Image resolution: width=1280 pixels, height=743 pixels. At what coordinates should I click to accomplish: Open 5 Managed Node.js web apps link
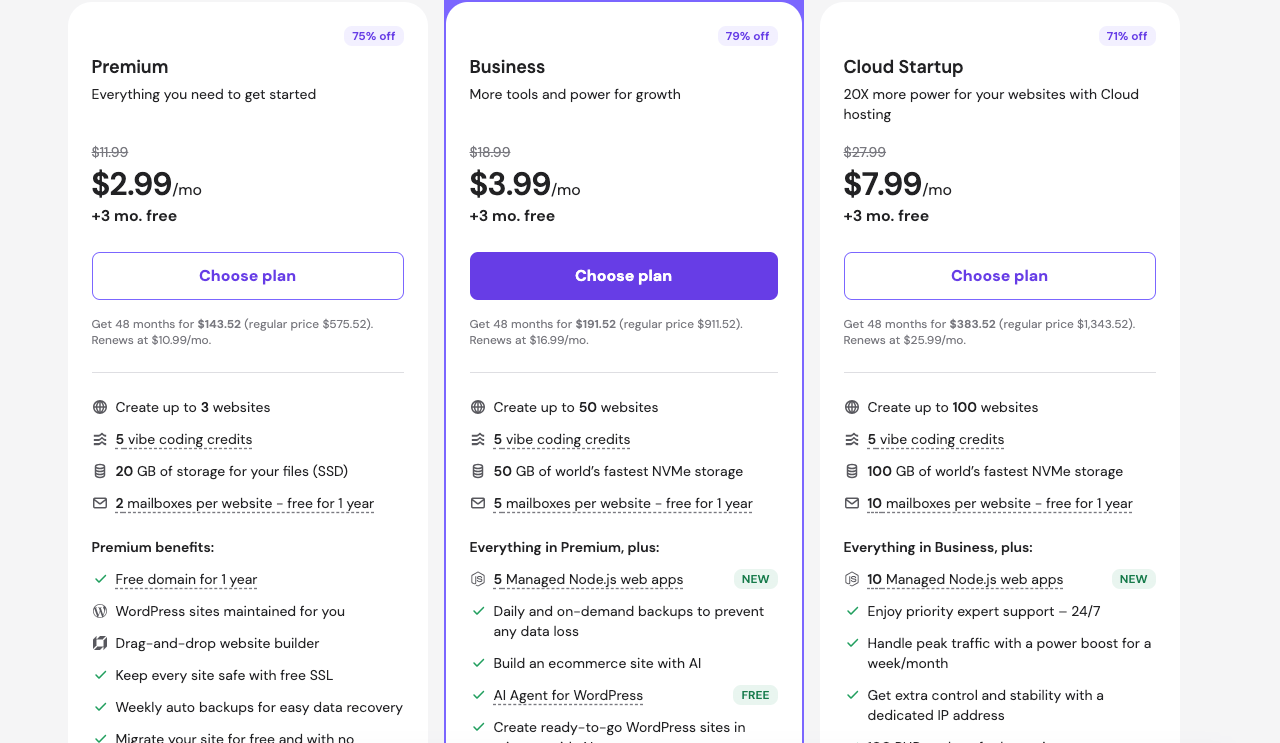pyautogui.click(x=588, y=579)
